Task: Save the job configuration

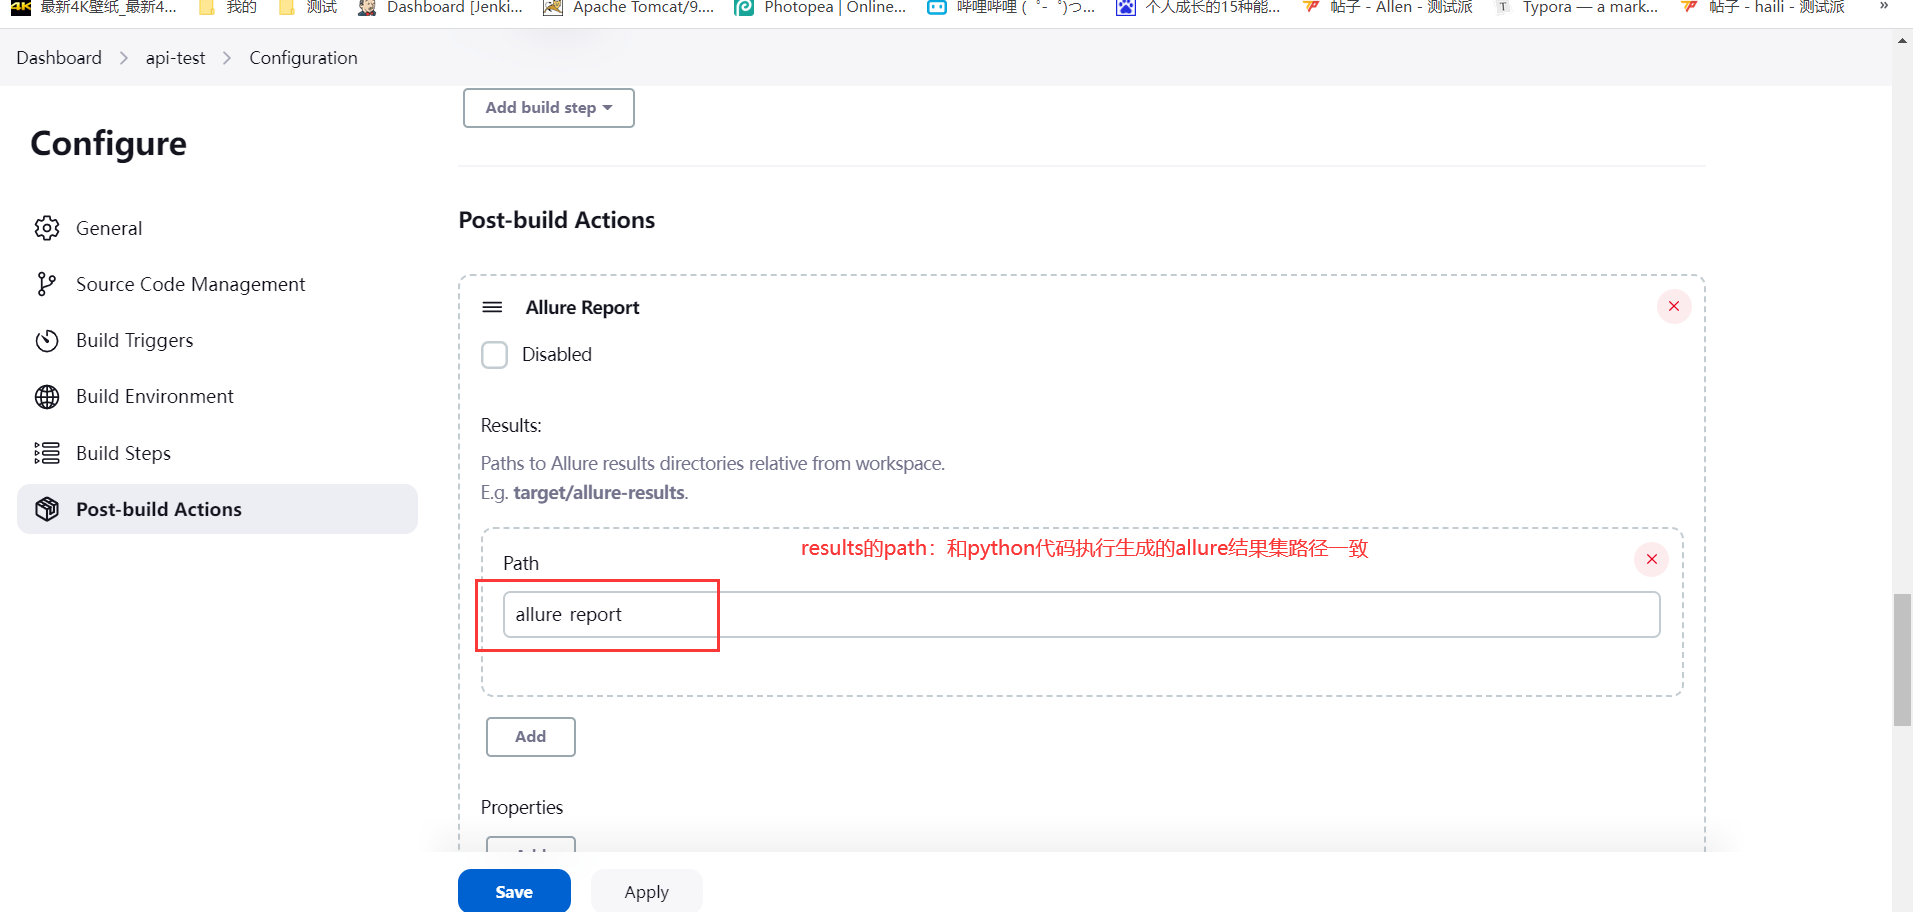Action: pos(514,891)
